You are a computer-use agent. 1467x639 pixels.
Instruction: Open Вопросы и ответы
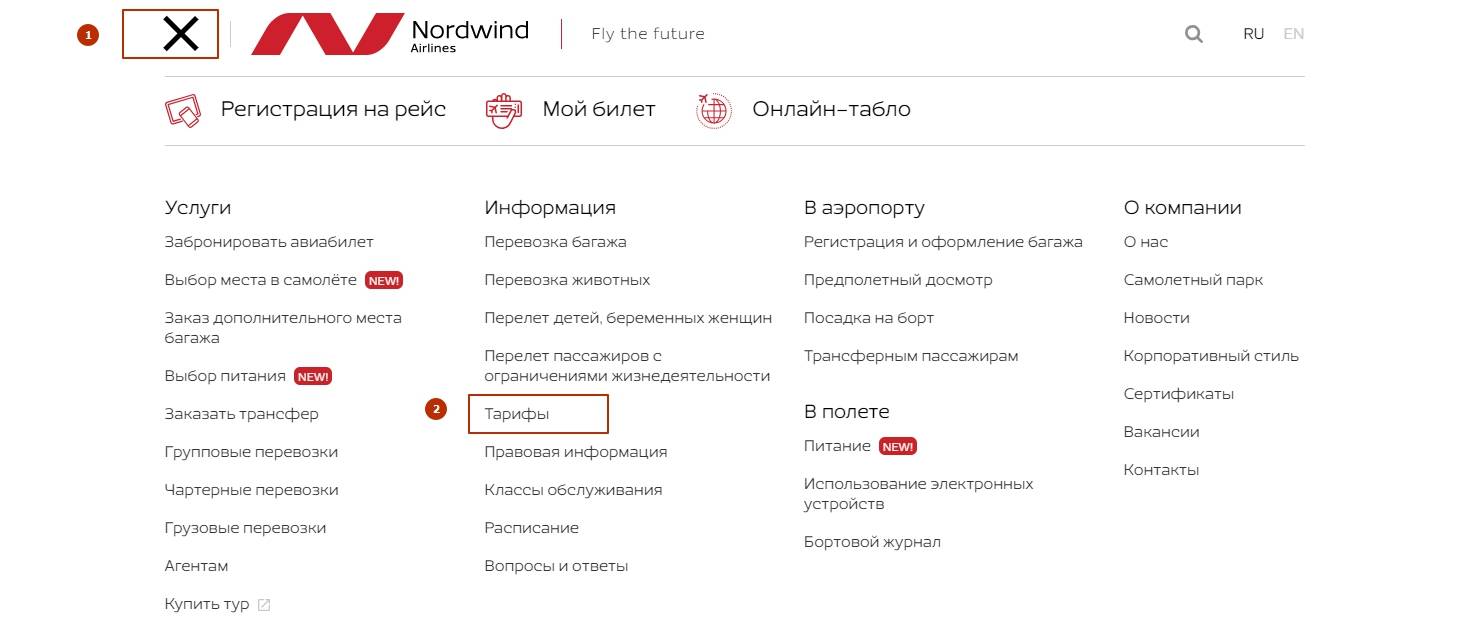point(556,566)
